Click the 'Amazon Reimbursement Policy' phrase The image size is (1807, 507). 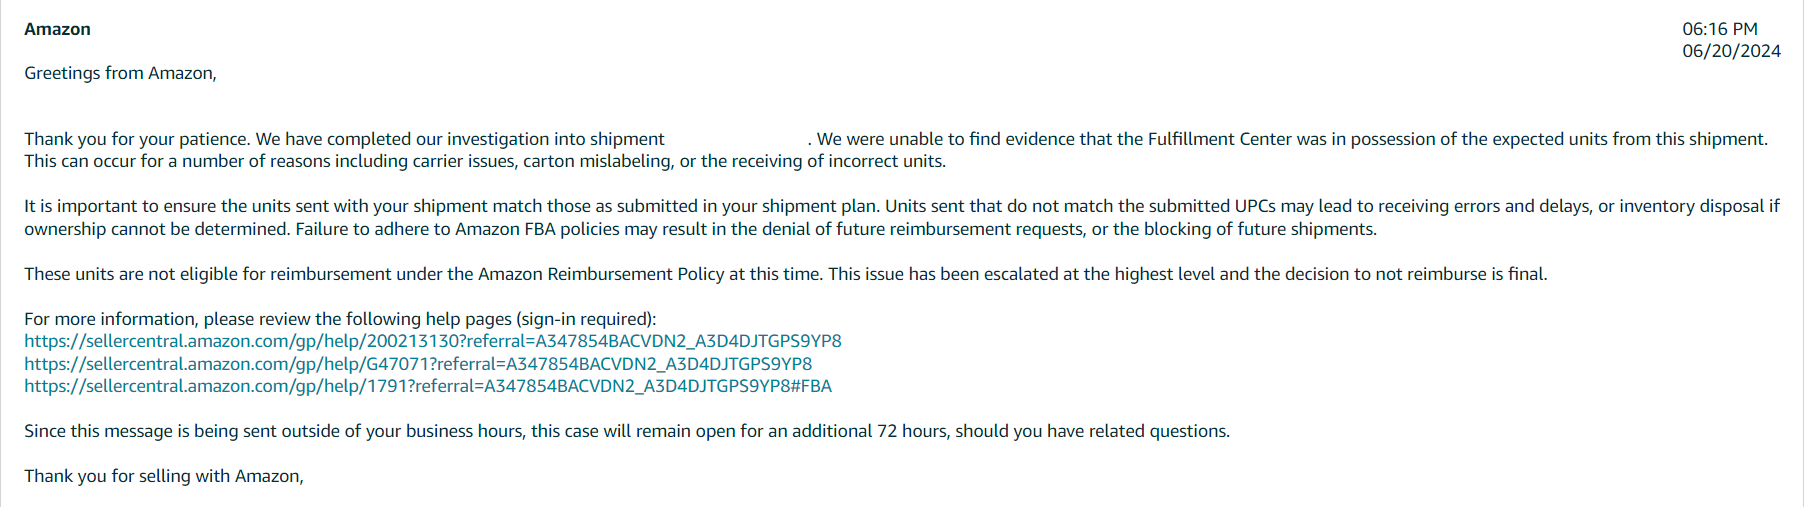(601, 274)
